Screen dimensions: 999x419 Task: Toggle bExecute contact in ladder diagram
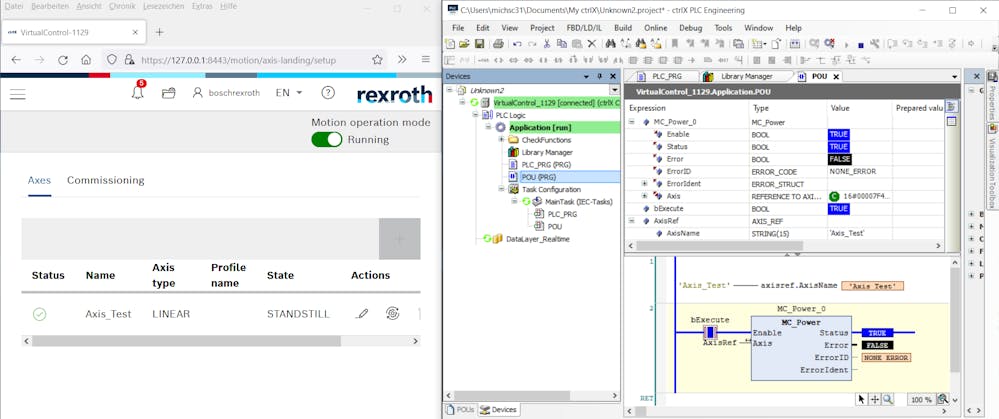click(x=710, y=332)
